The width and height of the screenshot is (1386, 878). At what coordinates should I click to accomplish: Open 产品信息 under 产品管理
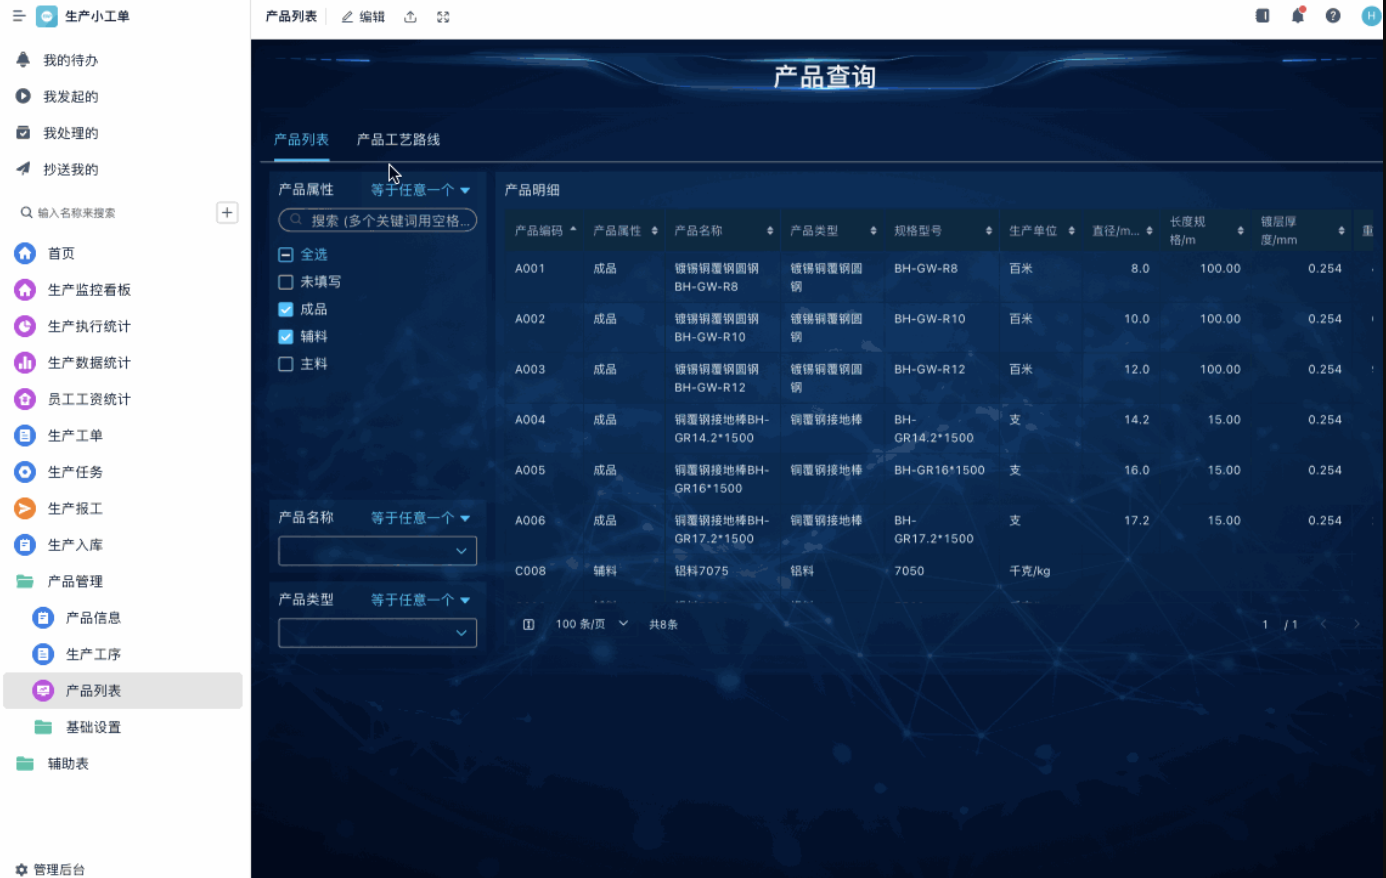point(93,618)
